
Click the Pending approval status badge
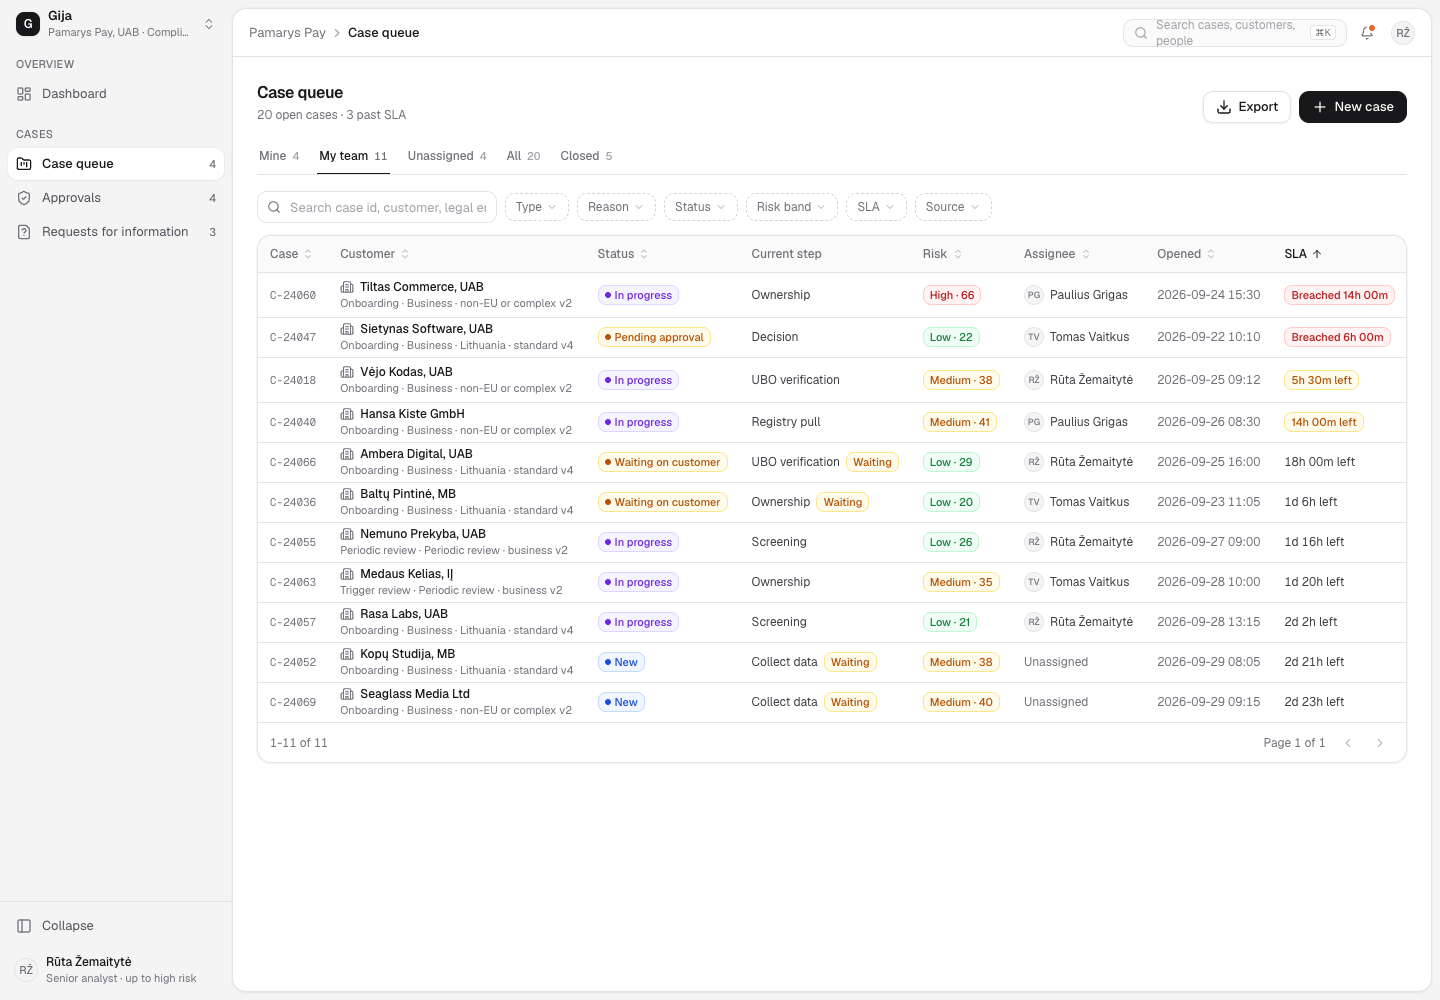pyautogui.click(x=654, y=337)
